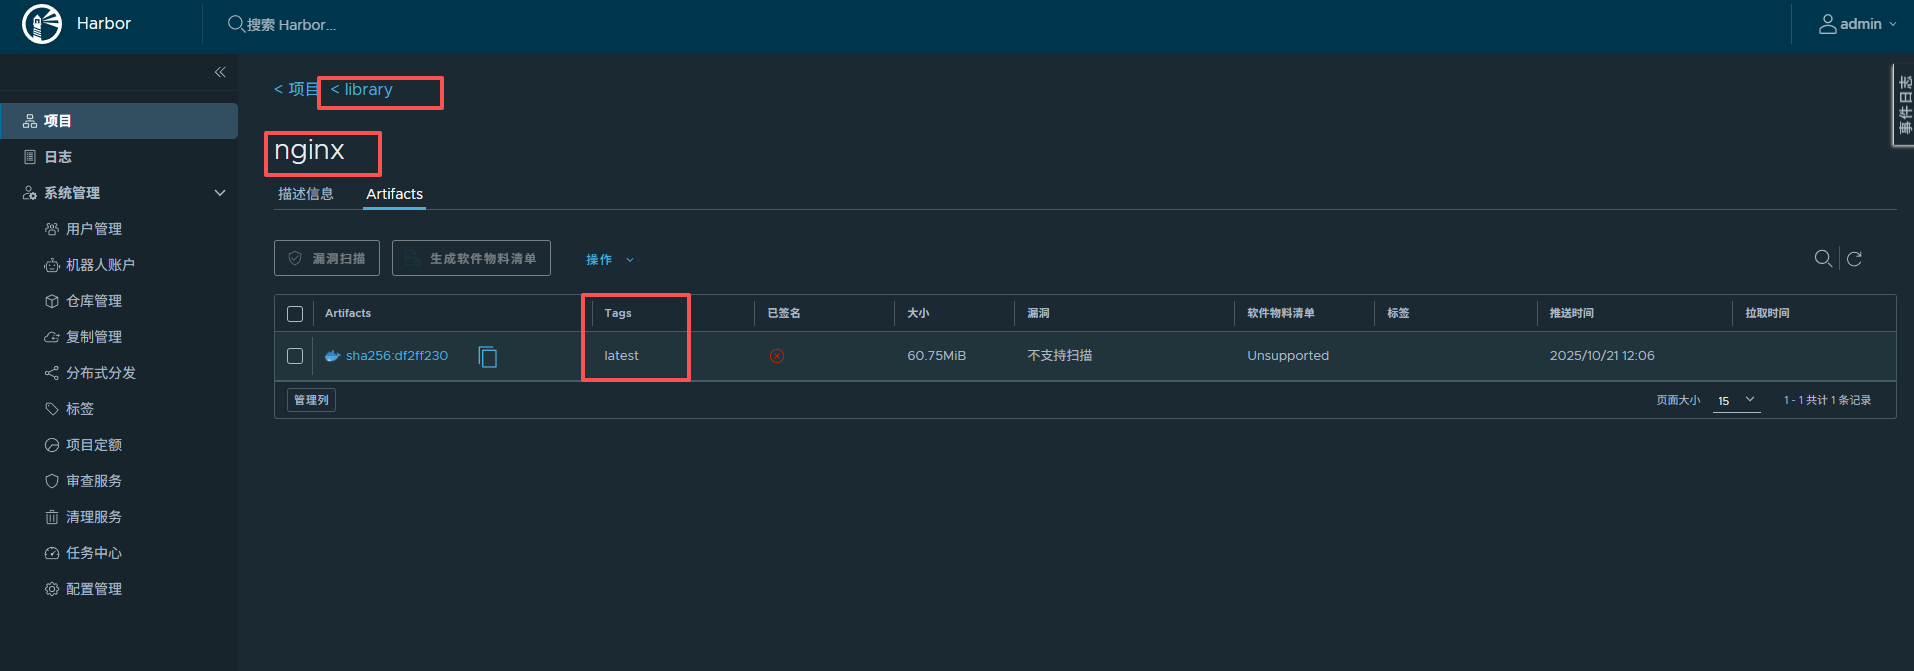Click the 标签 tag icon
This screenshot has height=671, width=1914.
tap(52, 409)
